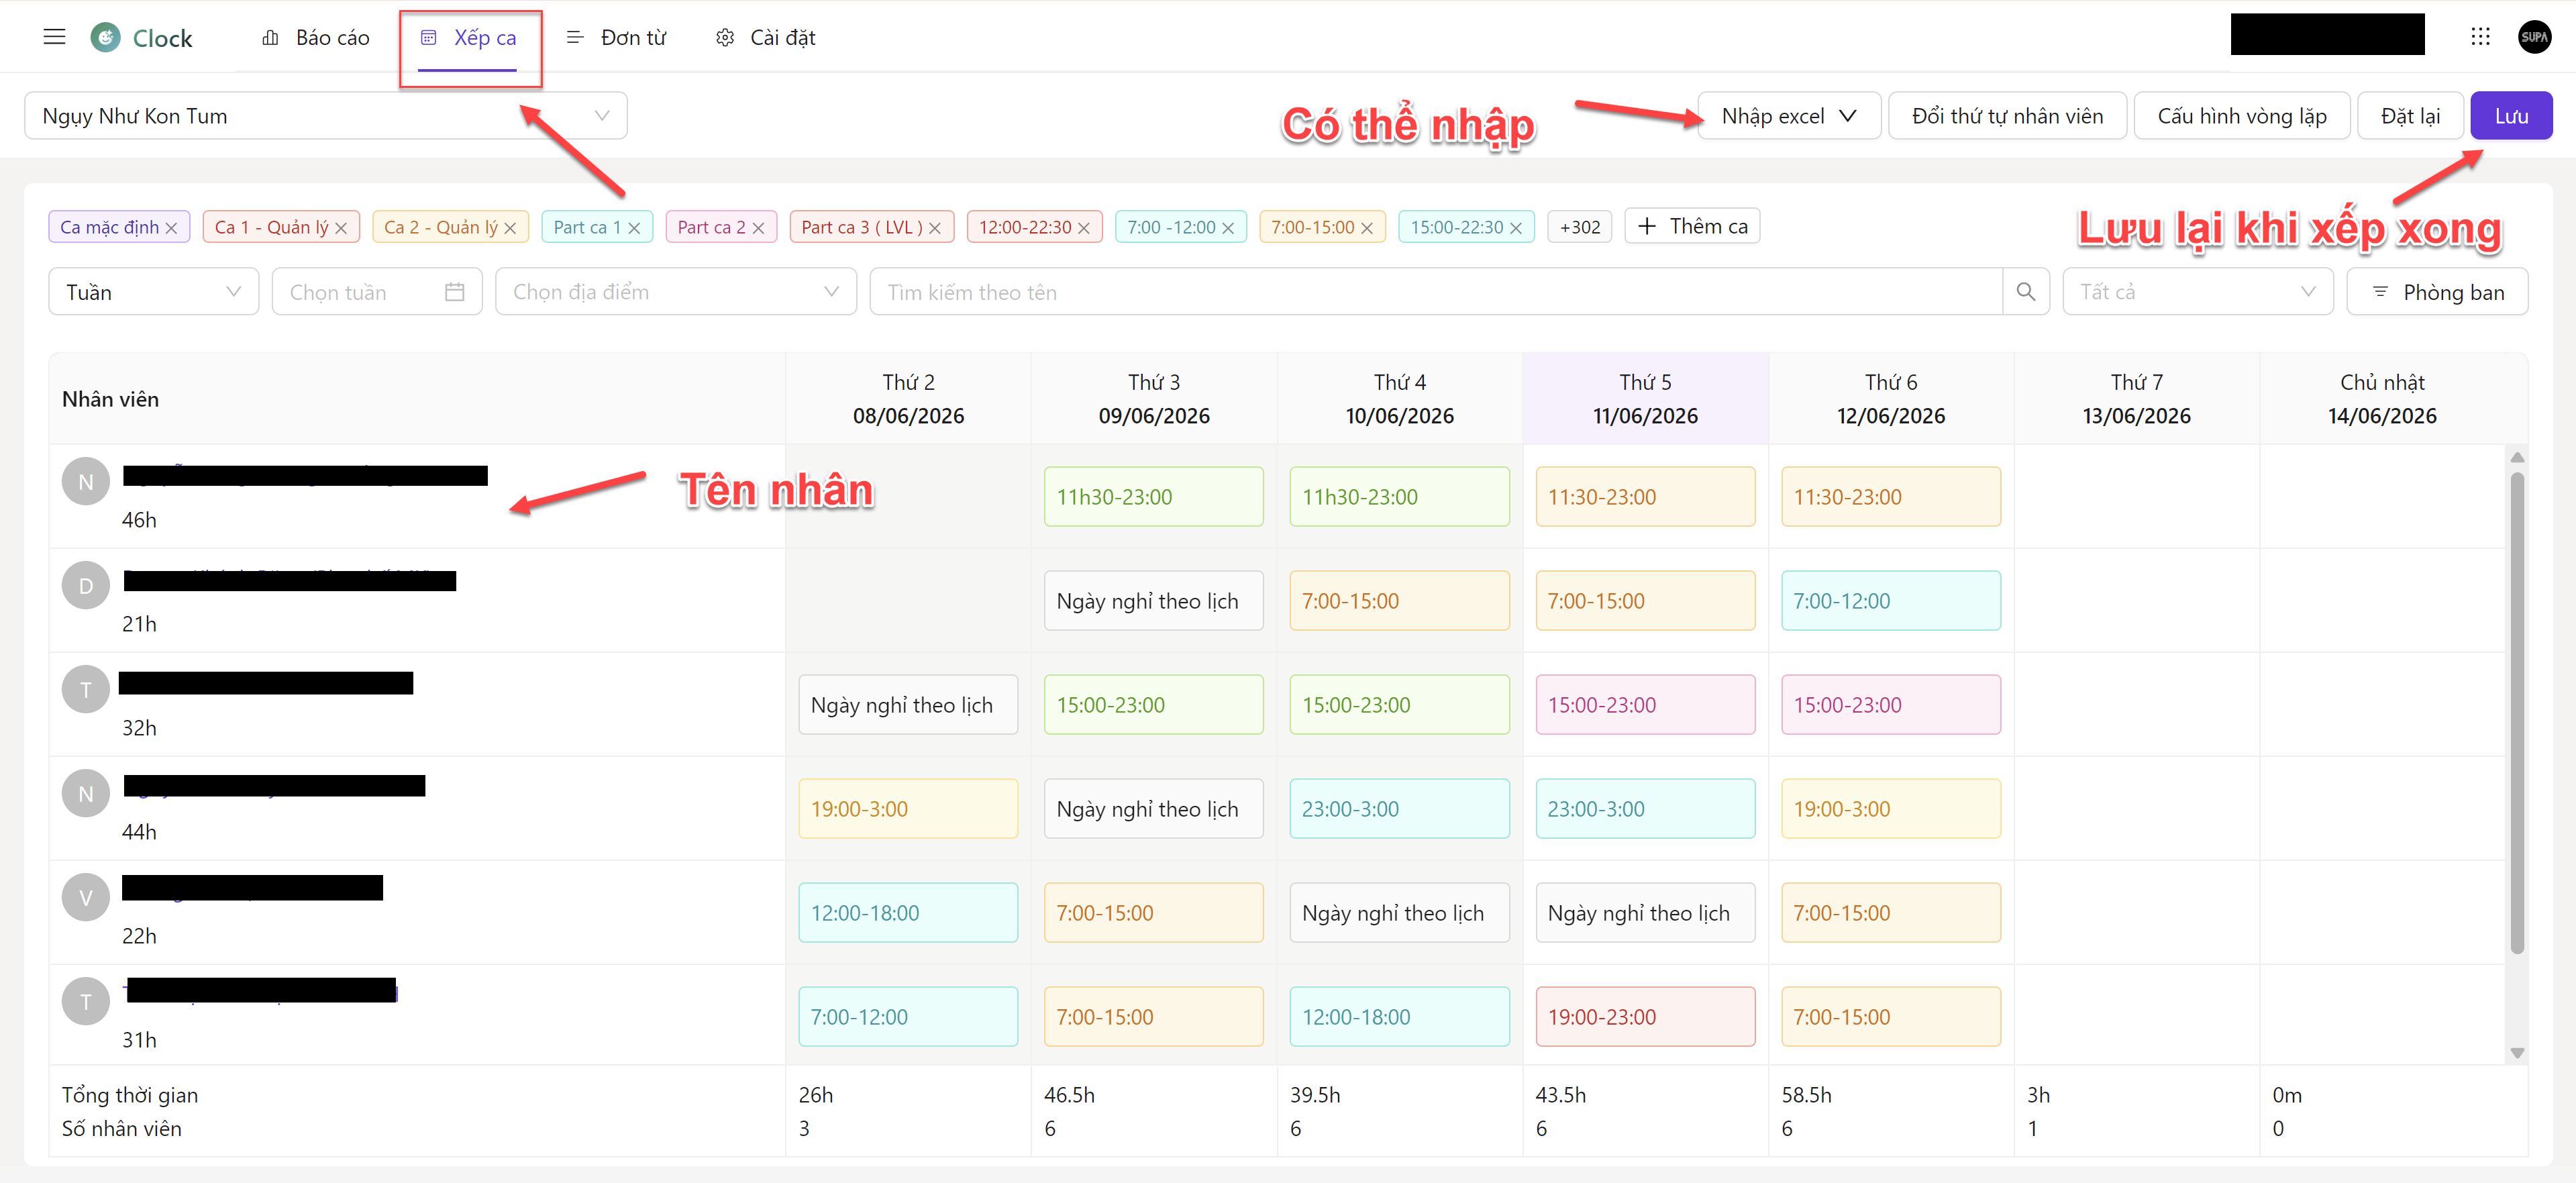
Task: Click employee avatar V with 22h
Action: (x=86, y=898)
